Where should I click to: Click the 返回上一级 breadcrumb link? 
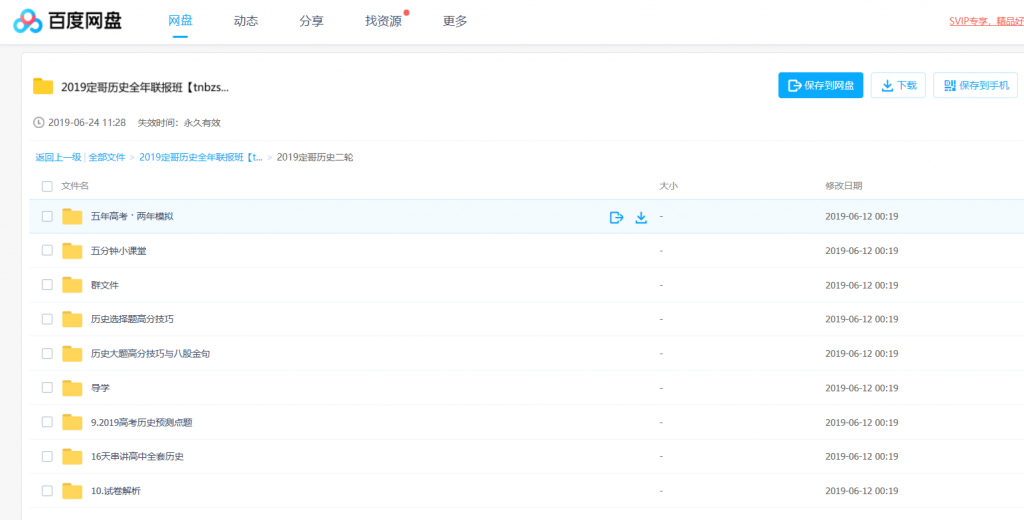click(x=58, y=157)
